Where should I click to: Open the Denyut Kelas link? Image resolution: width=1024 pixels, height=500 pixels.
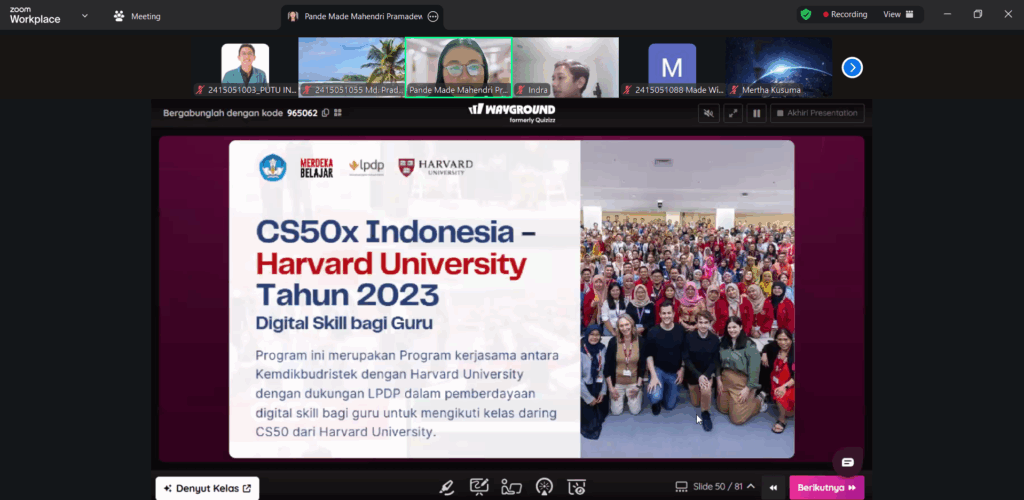pyautogui.click(x=207, y=488)
